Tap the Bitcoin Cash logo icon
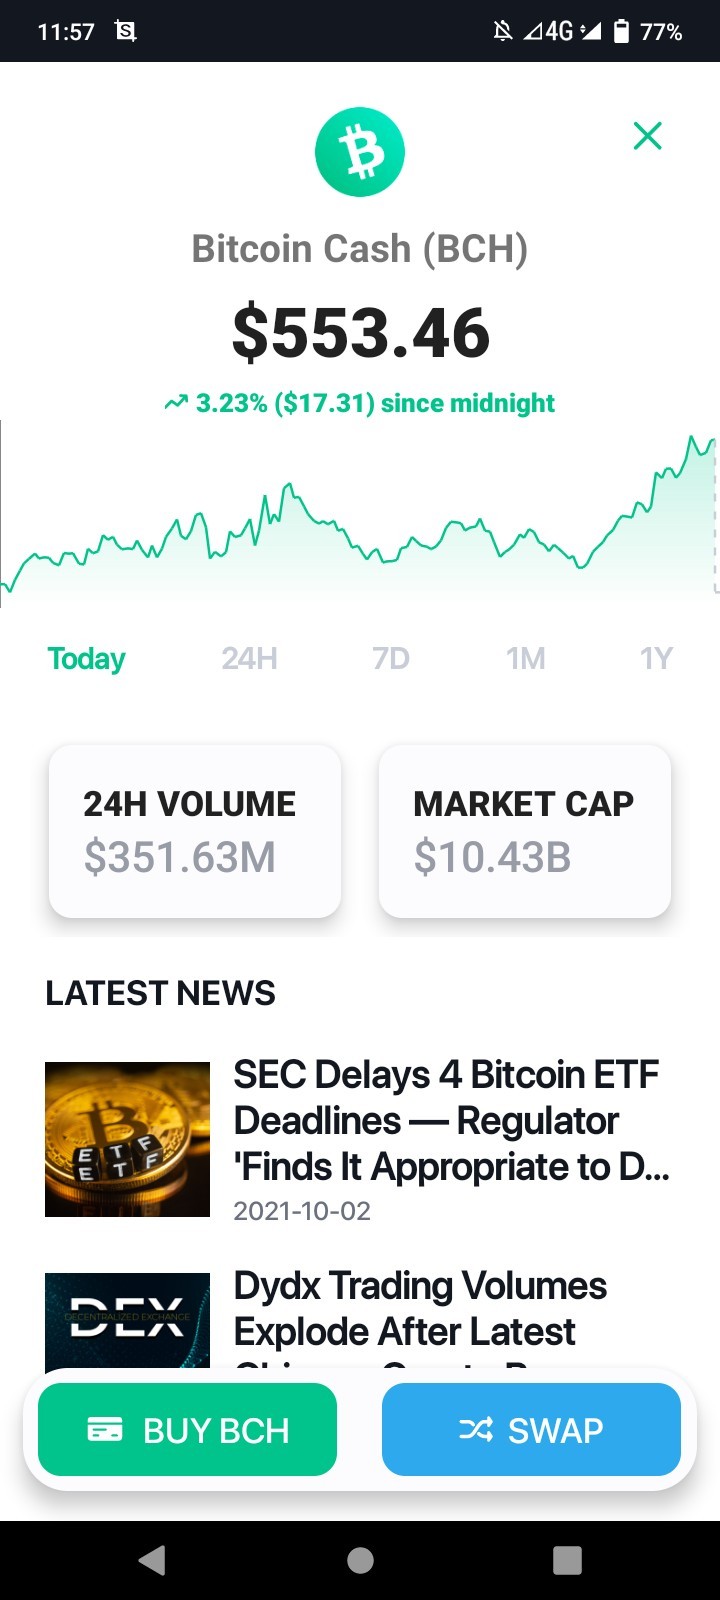720x1600 pixels. pos(360,152)
